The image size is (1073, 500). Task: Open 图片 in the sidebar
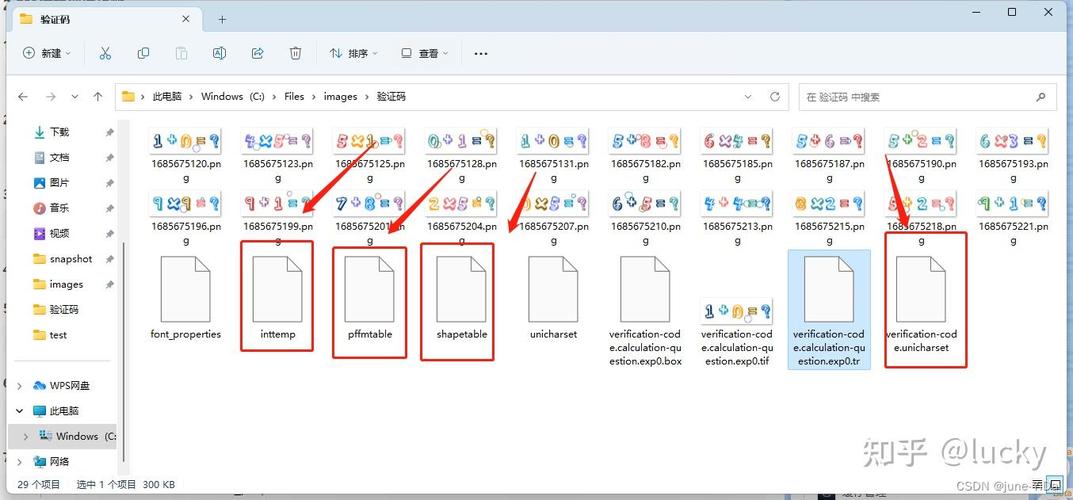(60, 183)
